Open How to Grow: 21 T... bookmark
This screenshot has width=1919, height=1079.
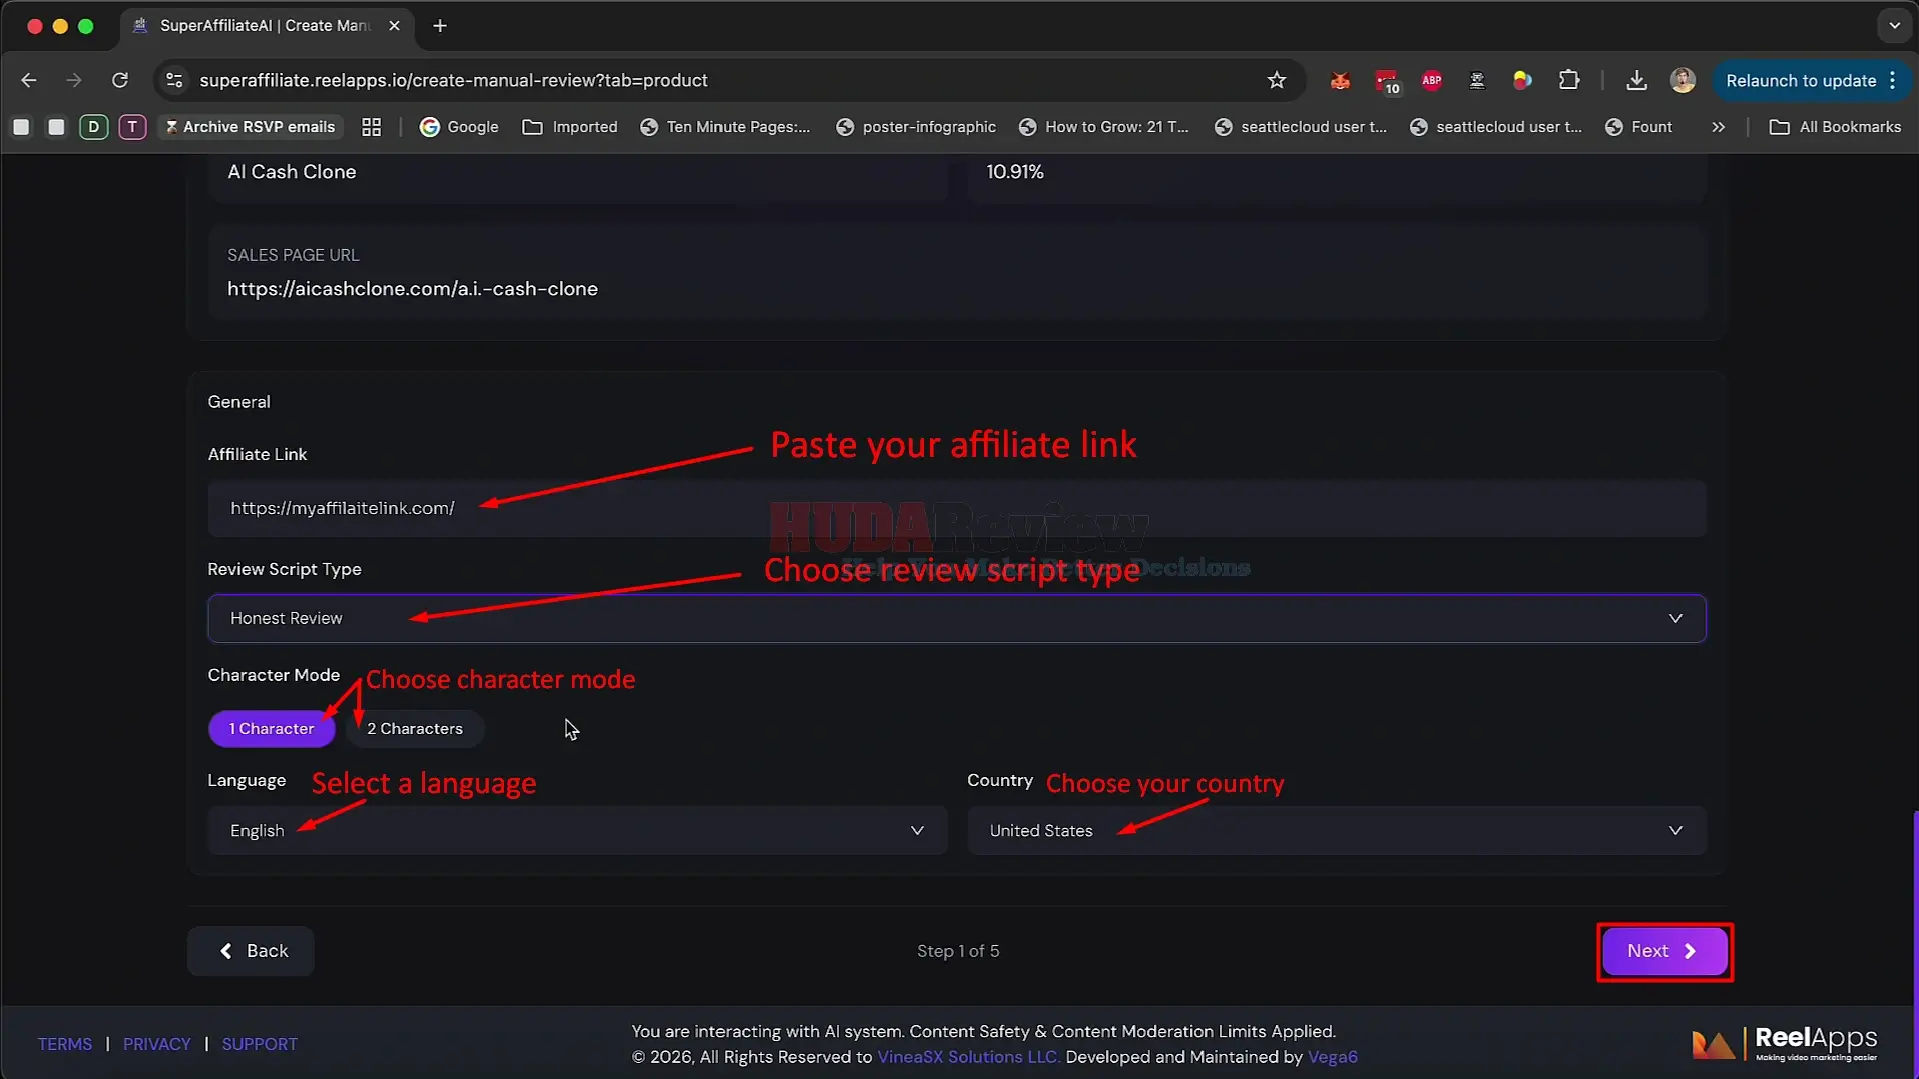[x=1104, y=127]
